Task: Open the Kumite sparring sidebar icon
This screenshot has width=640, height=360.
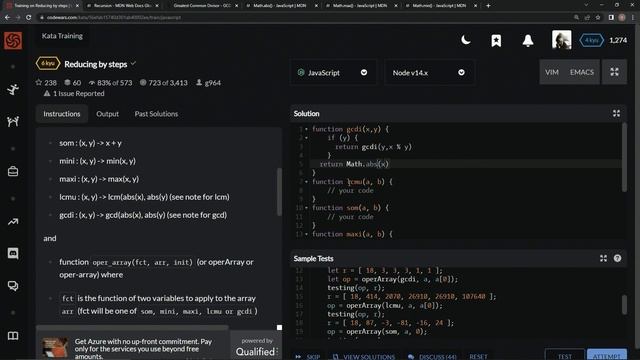Action: tap(13, 121)
